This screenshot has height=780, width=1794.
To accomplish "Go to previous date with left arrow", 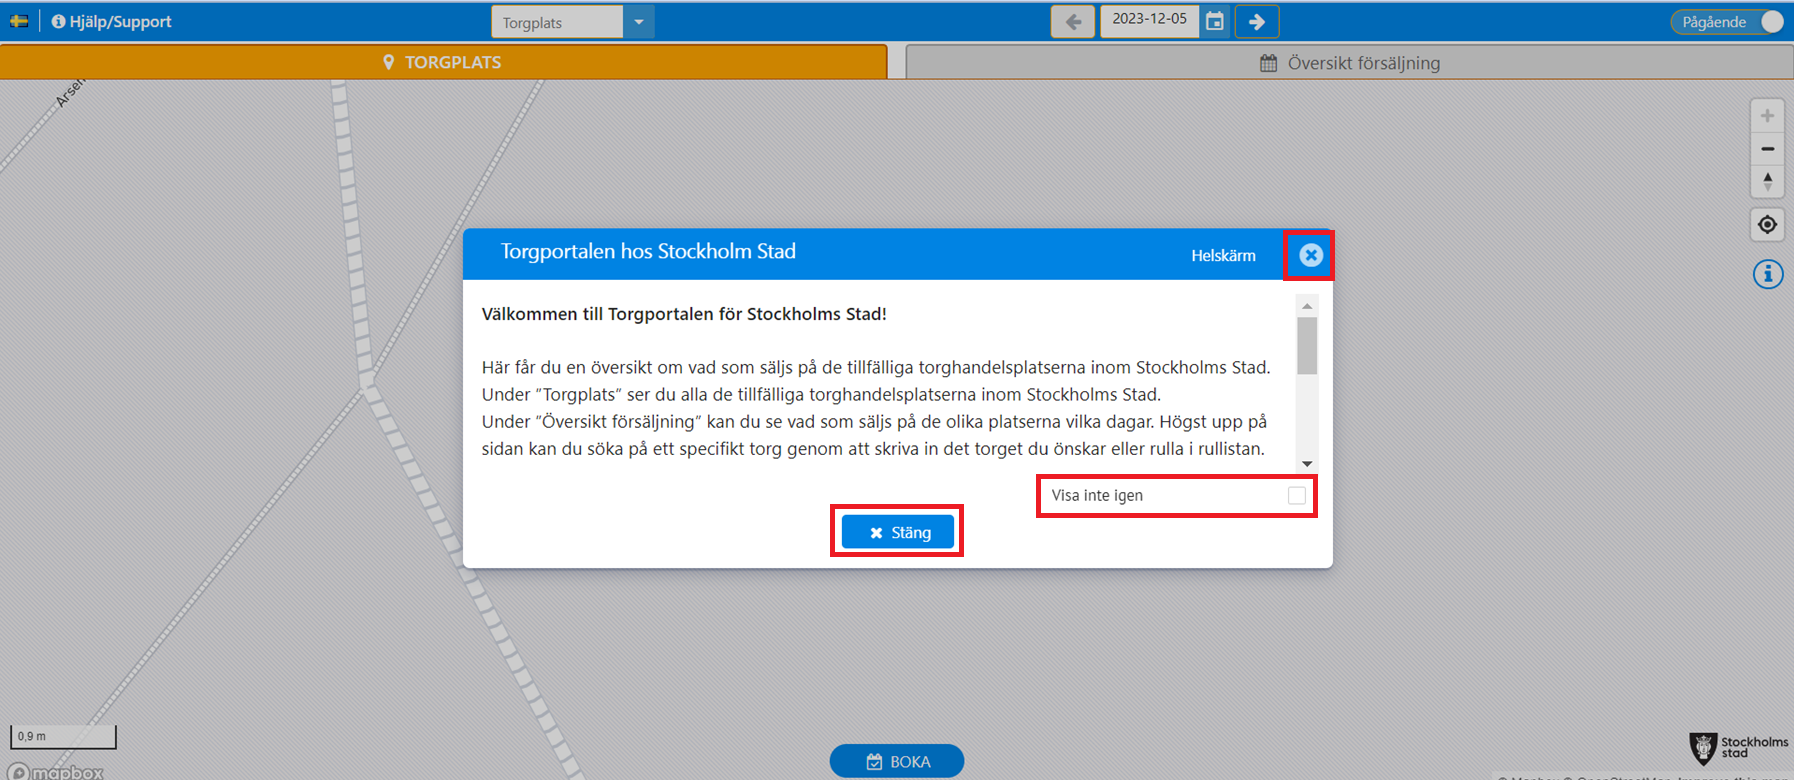I will pyautogui.click(x=1073, y=22).
